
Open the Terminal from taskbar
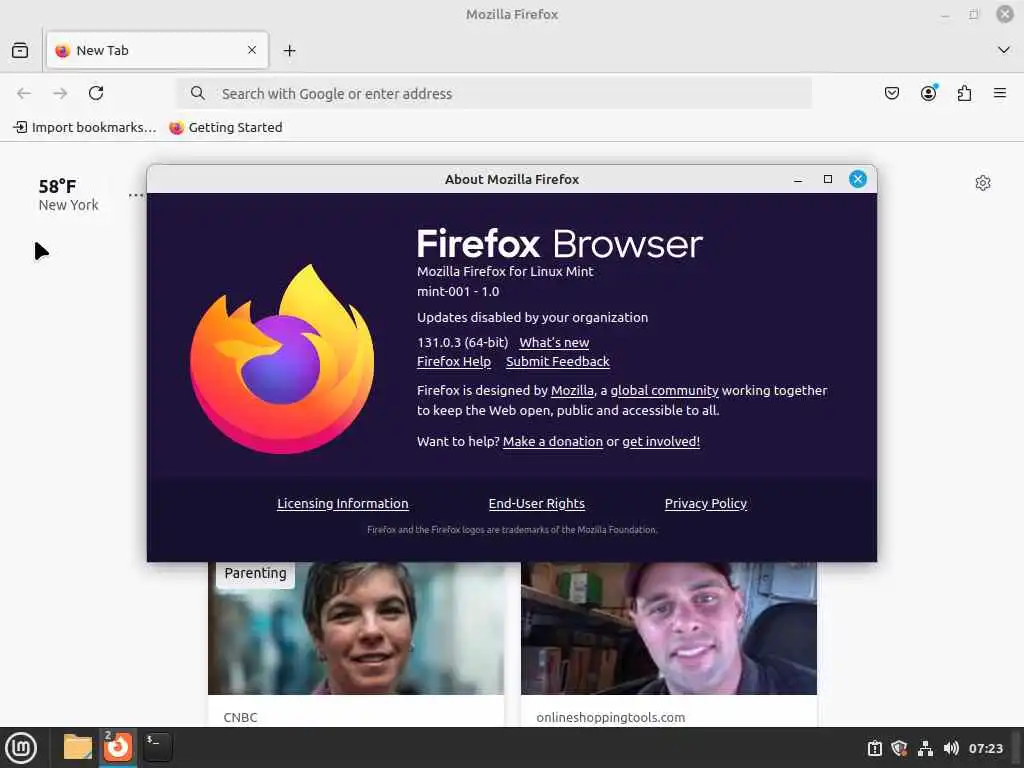click(157, 747)
